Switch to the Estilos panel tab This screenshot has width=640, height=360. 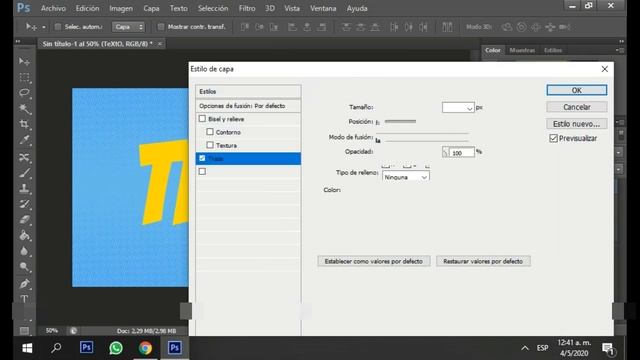click(553, 50)
